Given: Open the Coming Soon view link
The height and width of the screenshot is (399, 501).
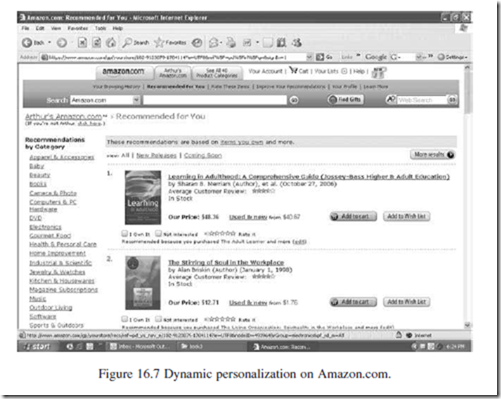Looking at the screenshot, I should [x=203, y=155].
